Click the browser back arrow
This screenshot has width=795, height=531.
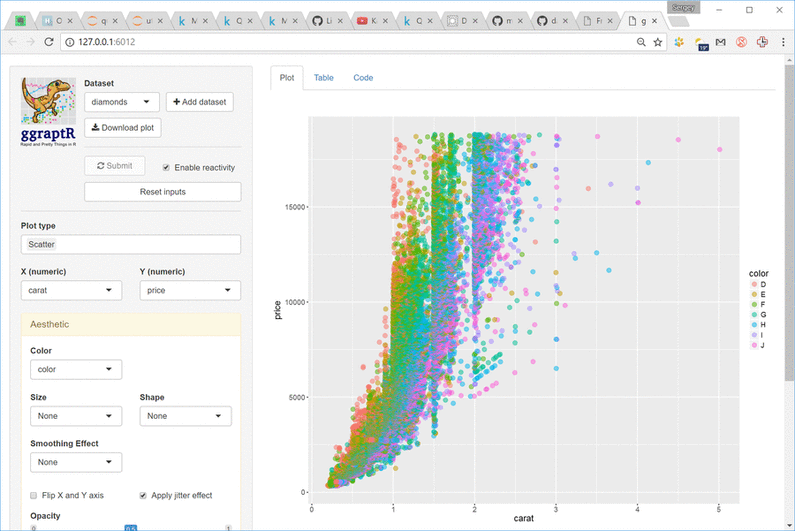[12, 42]
